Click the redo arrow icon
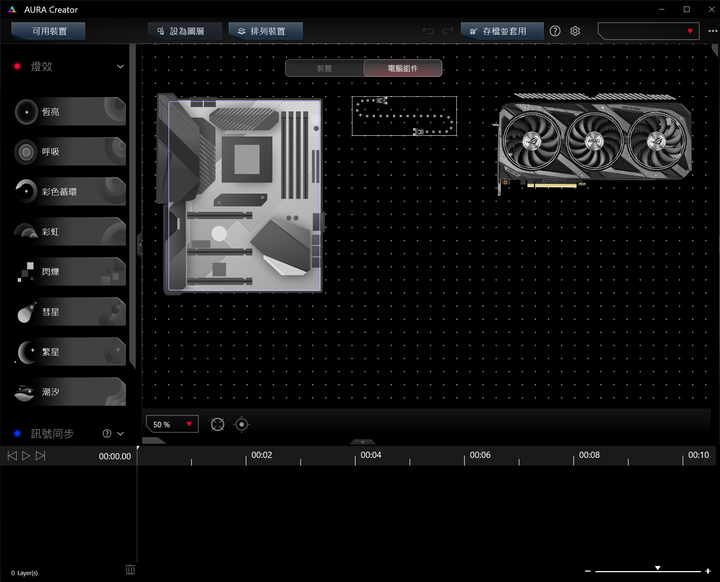Screen dimensions: 720x582 (447, 31)
